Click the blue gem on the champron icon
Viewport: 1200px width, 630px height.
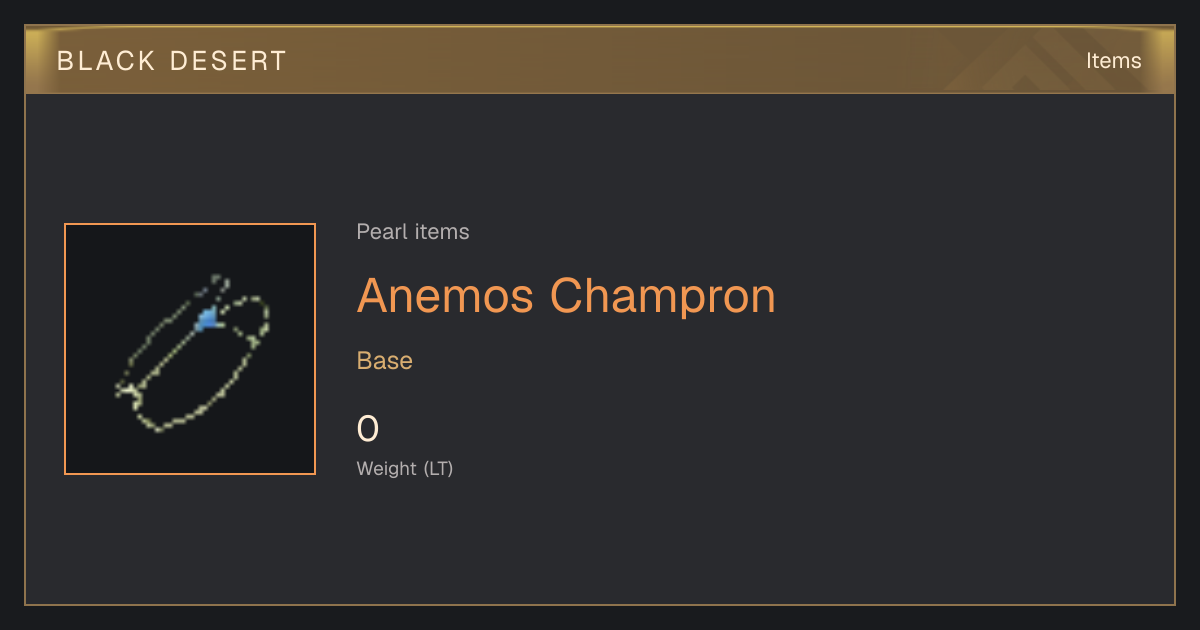(x=207, y=319)
